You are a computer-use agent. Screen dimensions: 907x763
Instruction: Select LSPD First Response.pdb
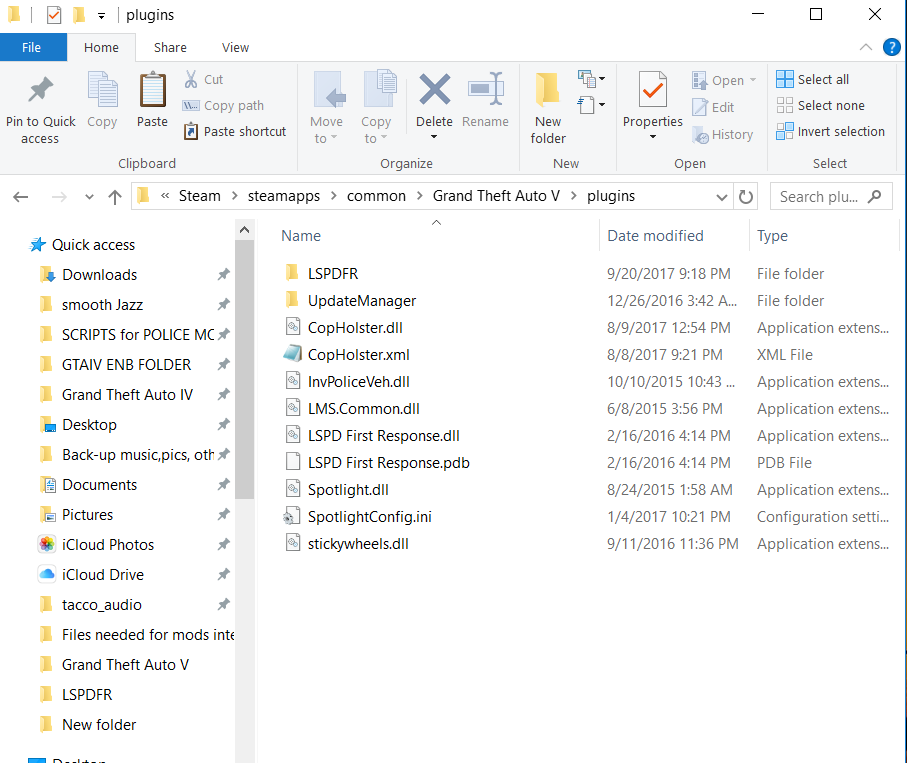(x=389, y=463)
